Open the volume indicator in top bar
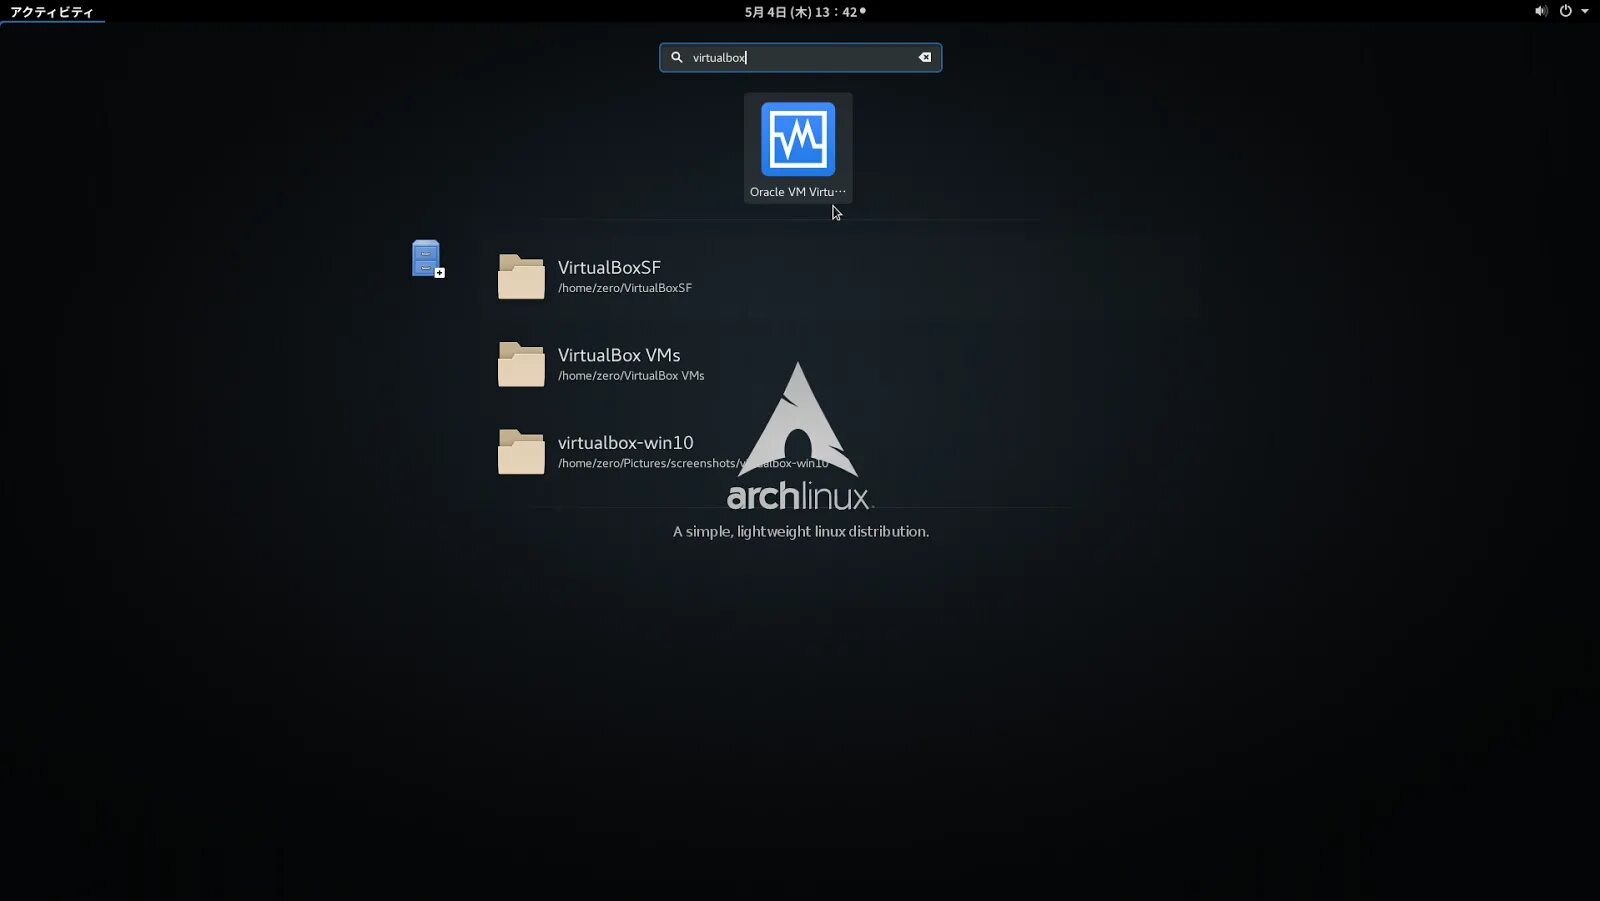 pyautogui.click(x=1541, y=11)
